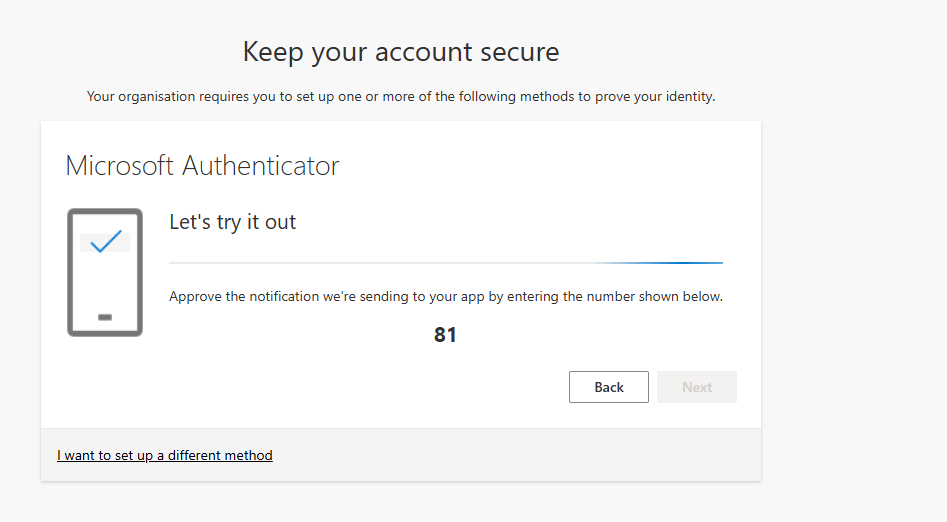Click the phone's home button graphic
The image size is (947, 522).
(105, 317)
